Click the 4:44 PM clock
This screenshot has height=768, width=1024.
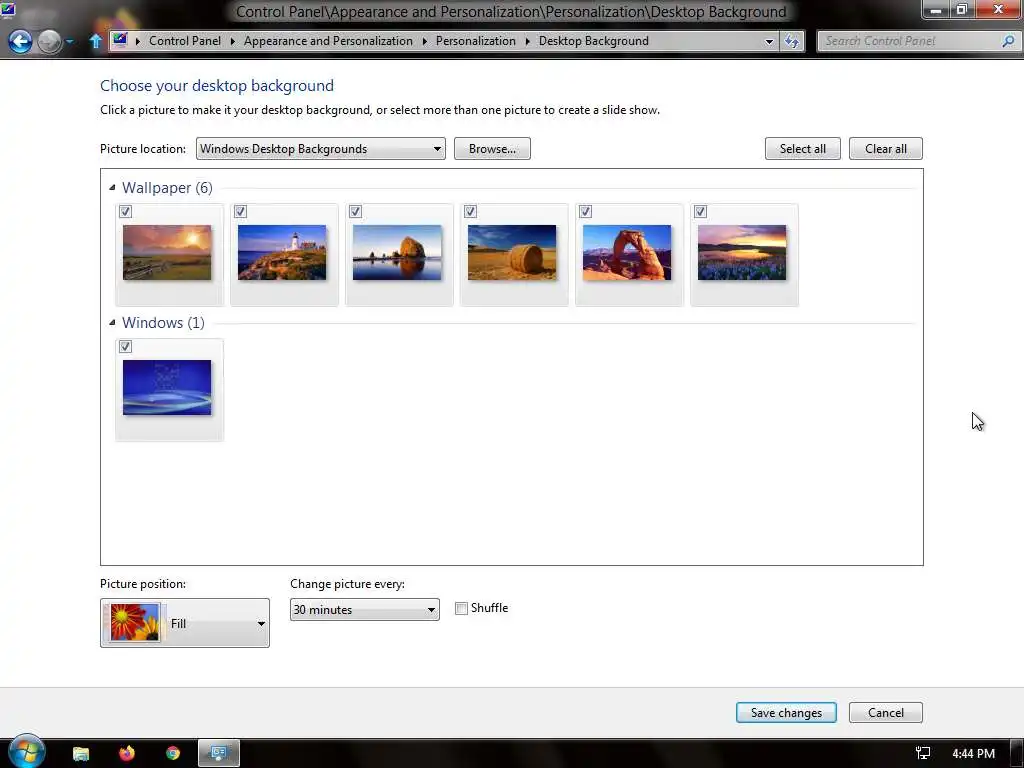tap(973, 754)
